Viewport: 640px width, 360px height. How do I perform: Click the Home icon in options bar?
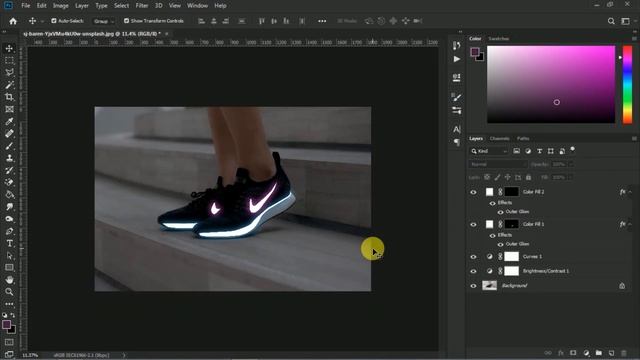coord(13,21)
